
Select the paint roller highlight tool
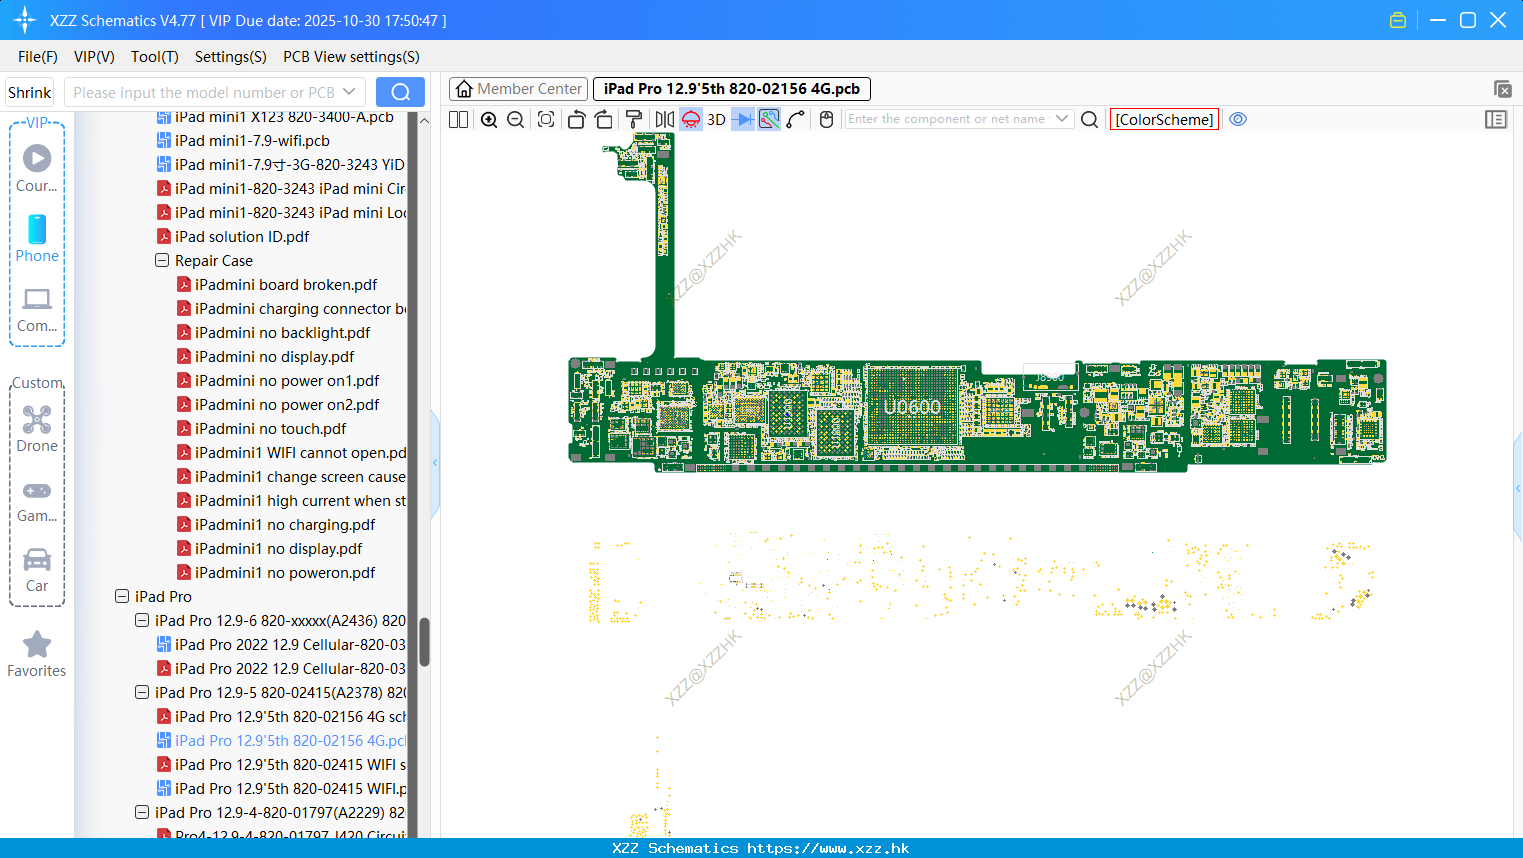click(x=634, y=119)
